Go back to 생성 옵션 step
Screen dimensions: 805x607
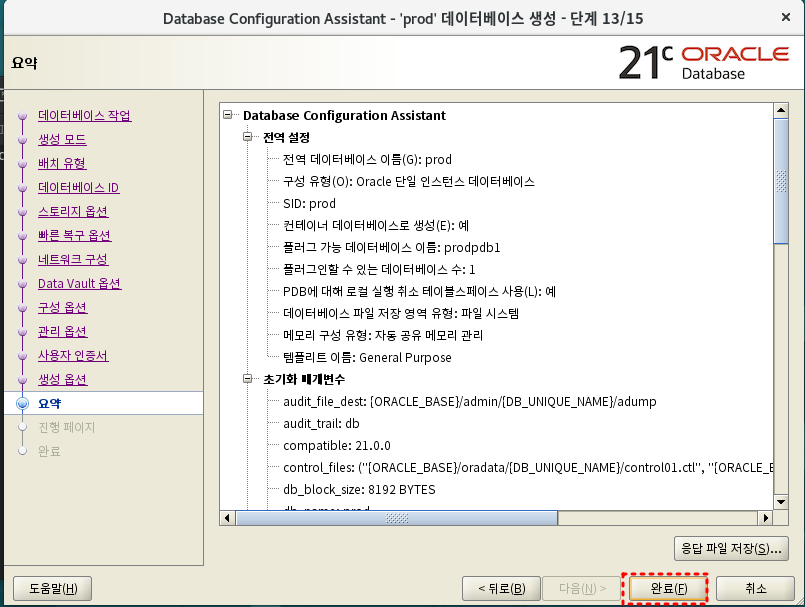(x=63, y=380)
